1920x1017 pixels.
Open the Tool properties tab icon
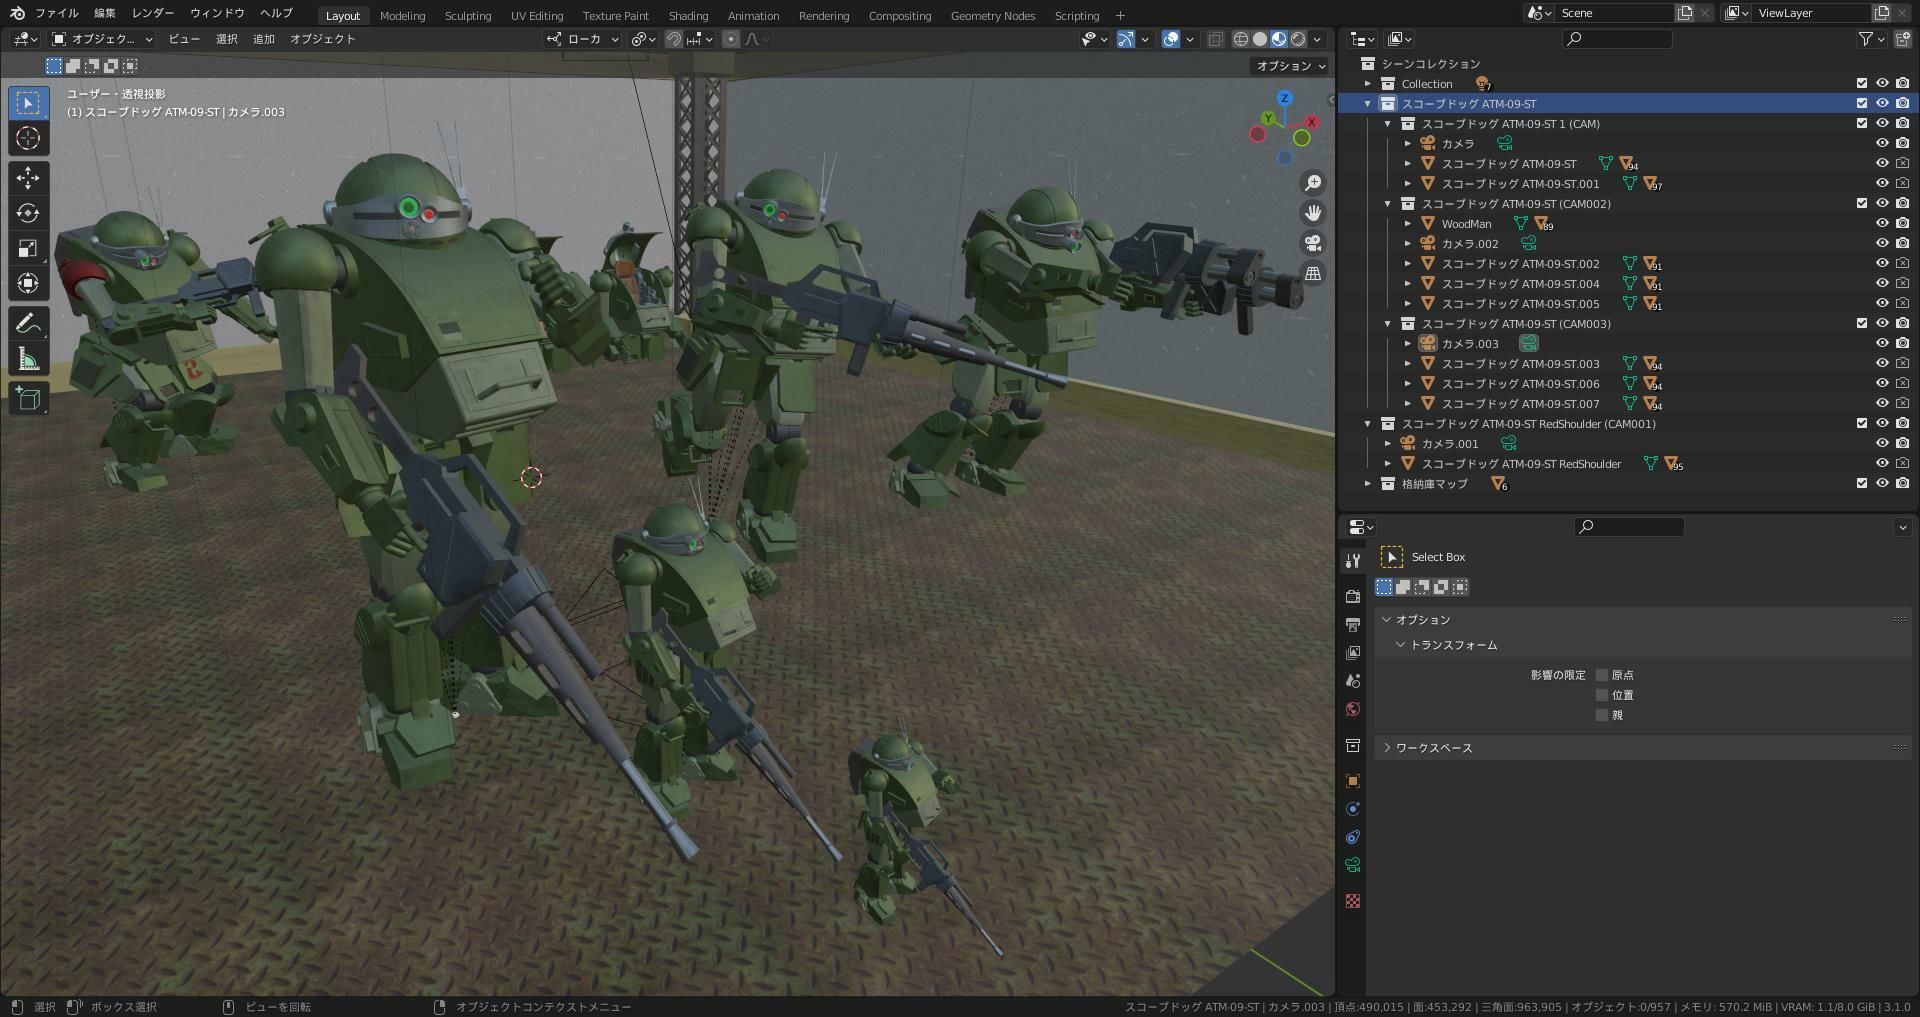[x=1353, y=560]
